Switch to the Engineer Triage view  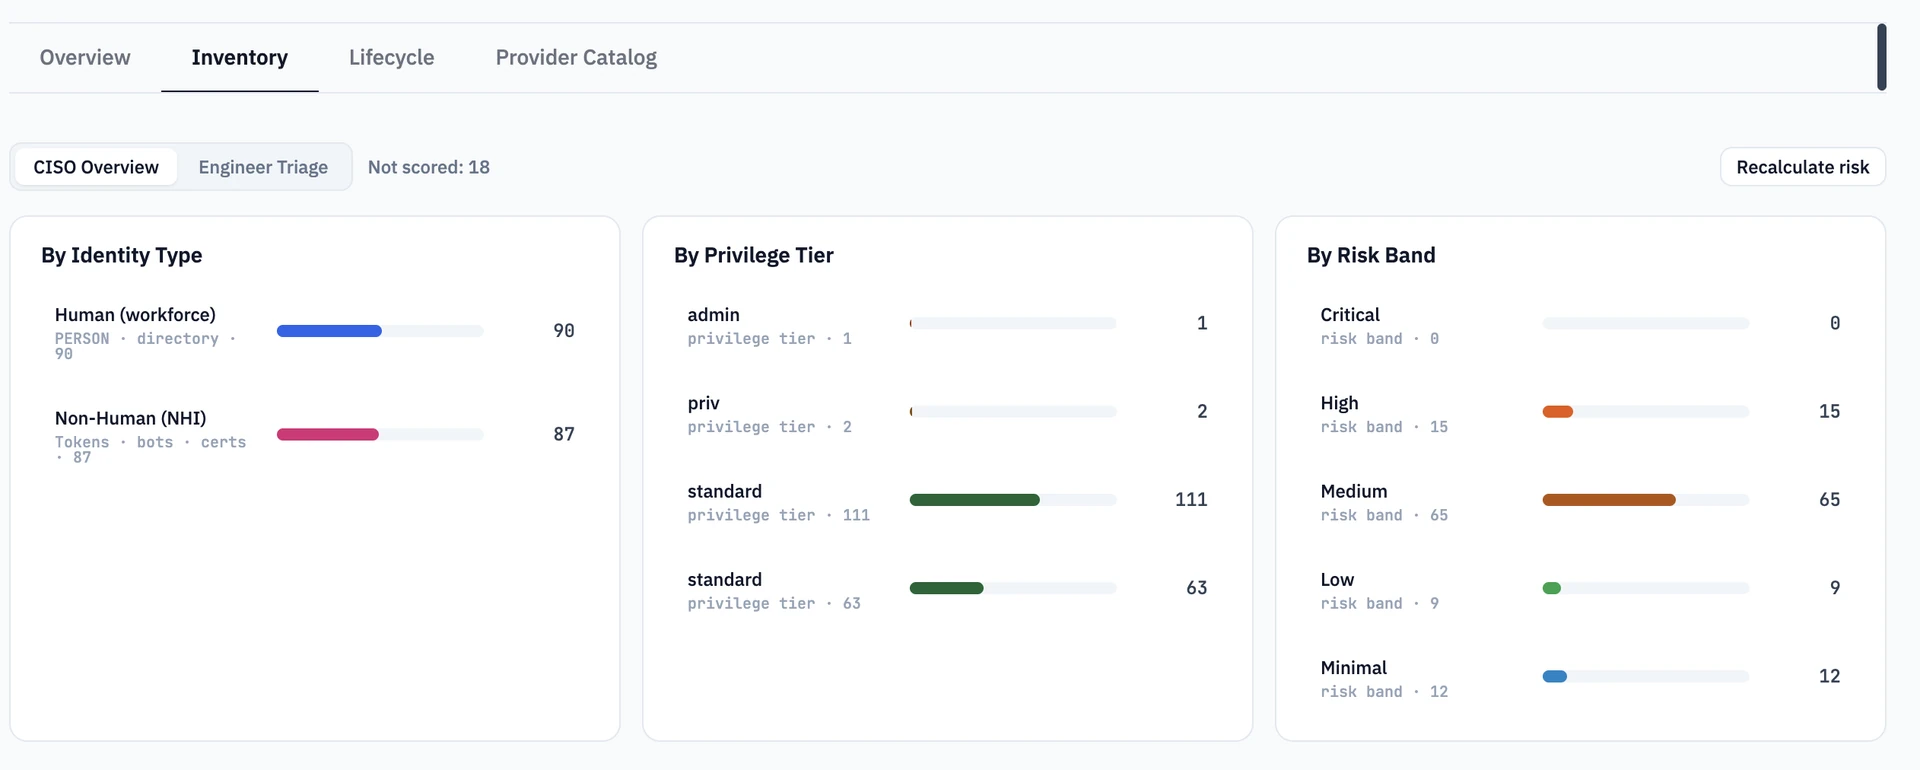pos(263,167)
